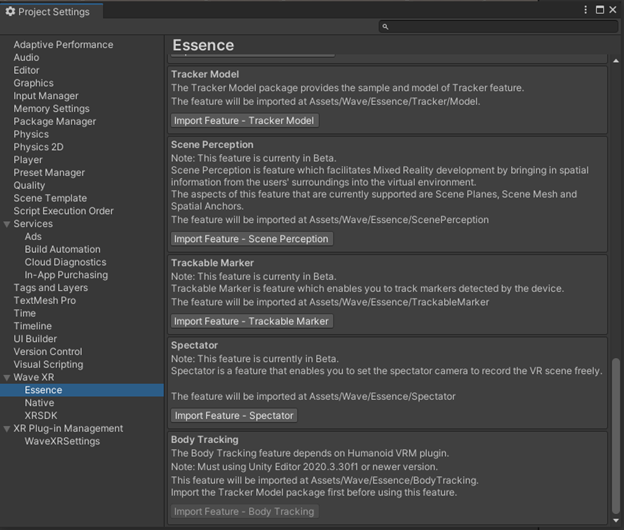Click Import Feature - Body Tracking button
624x530 pixels.
click(x=244, y=511)
